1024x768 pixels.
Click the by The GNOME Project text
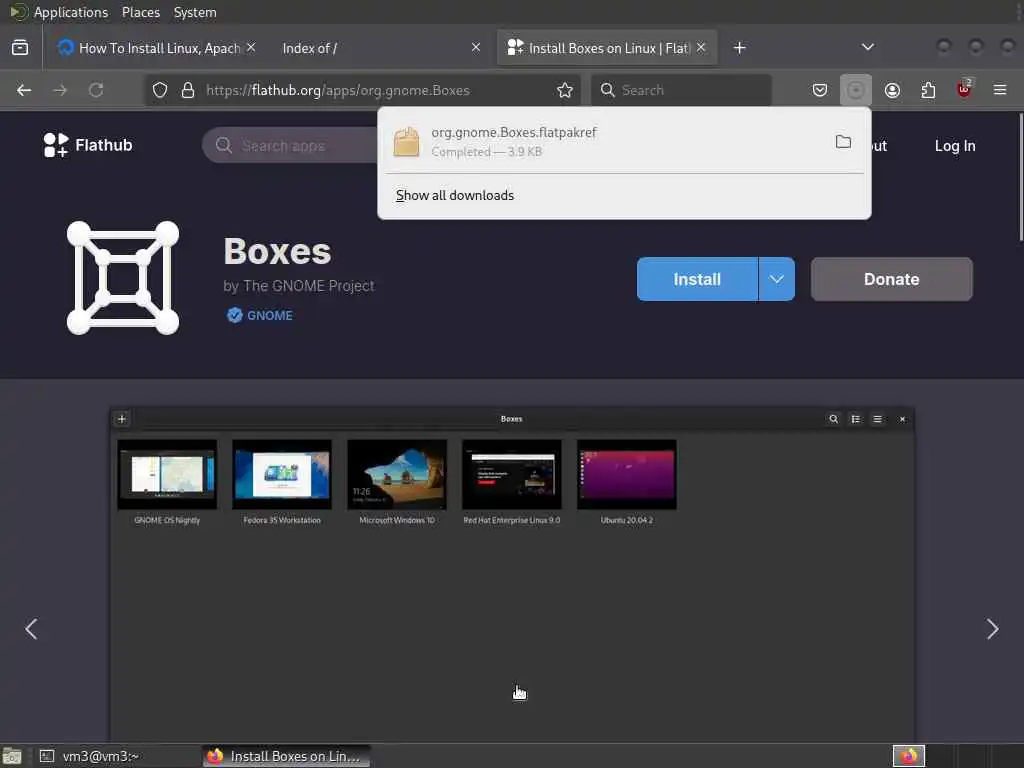point(299,286)
